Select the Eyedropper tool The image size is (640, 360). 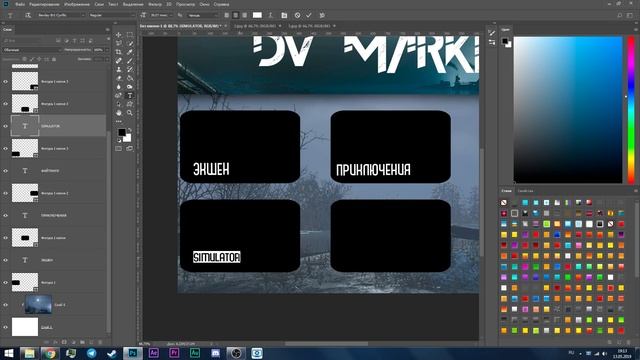pos(130,52)
